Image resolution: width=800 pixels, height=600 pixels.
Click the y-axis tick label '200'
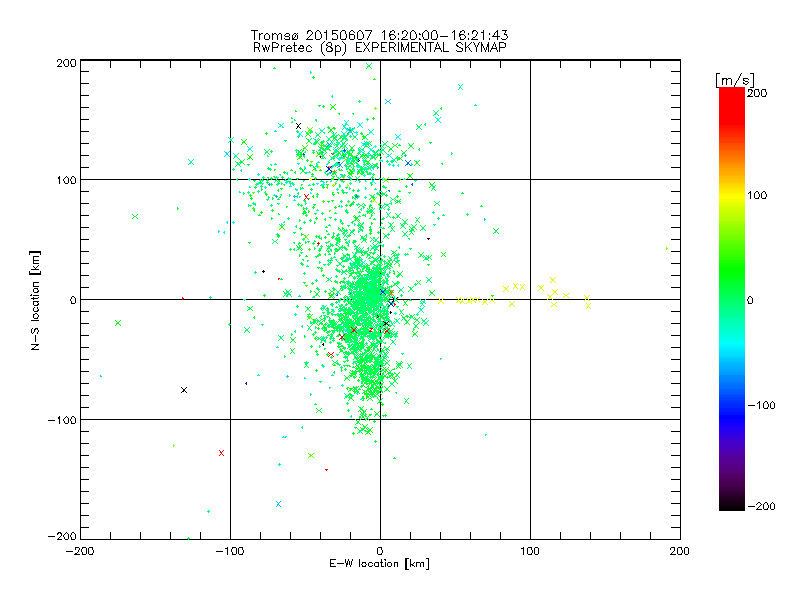click(x=66, y=63)
